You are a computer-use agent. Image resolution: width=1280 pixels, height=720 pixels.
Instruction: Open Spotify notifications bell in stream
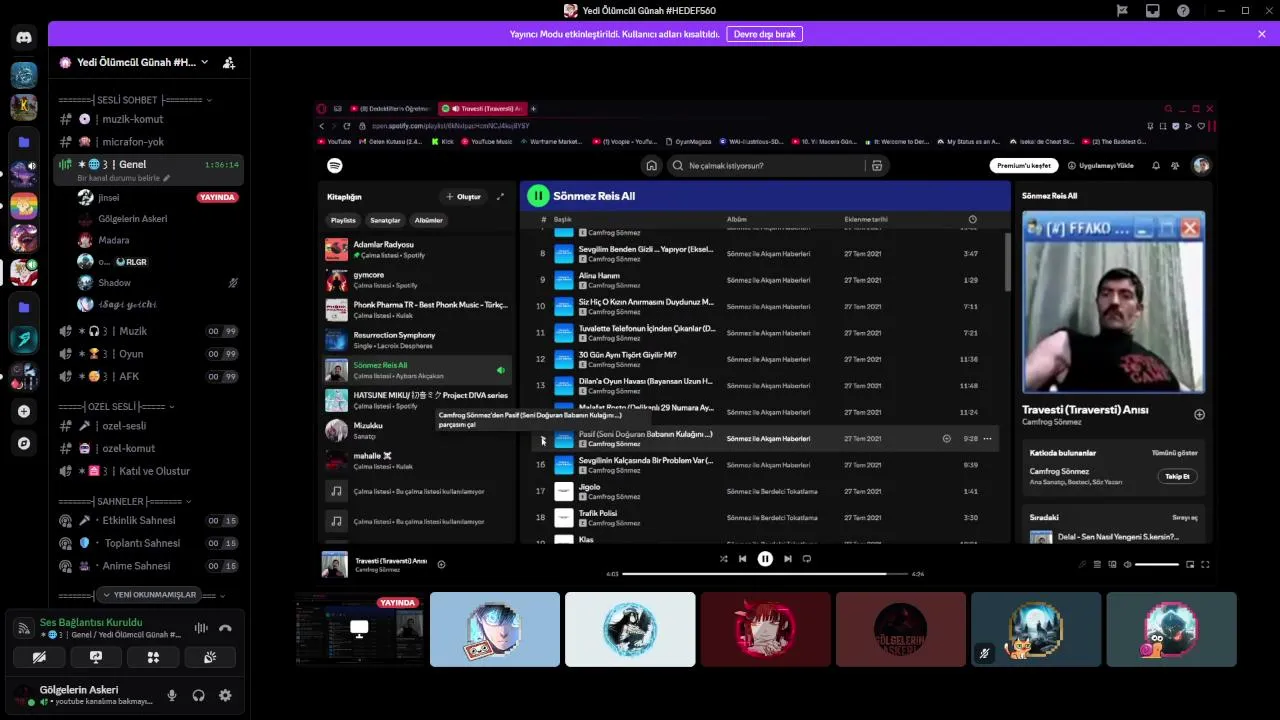(x=1156, y=166)
